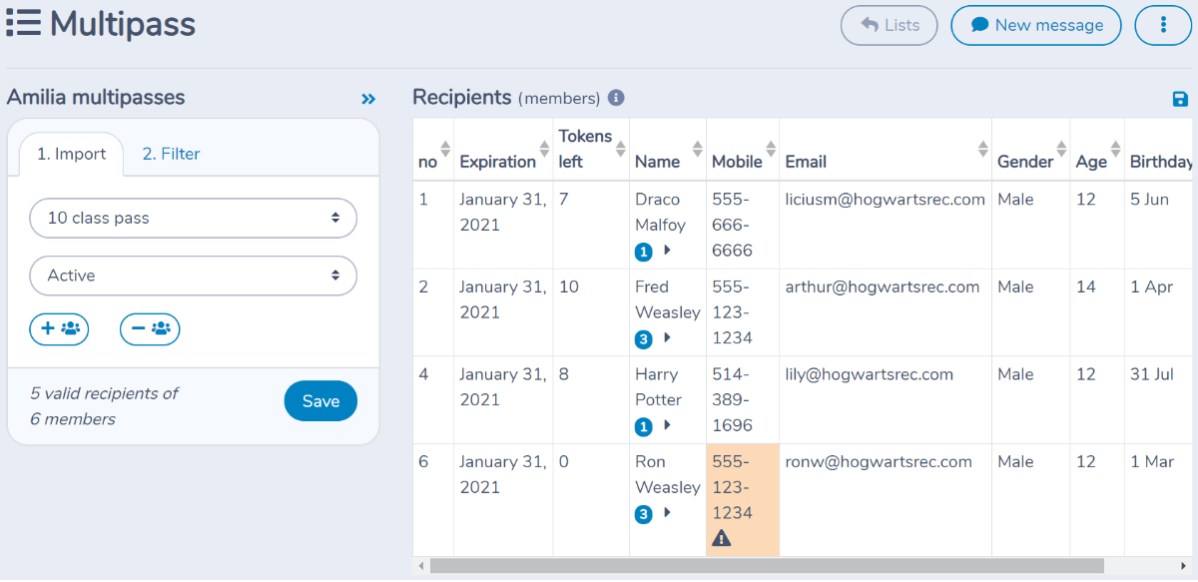Open the 10 class pass dropdown
This screenshot has height=582, width=1198.
tap(193, 218)
